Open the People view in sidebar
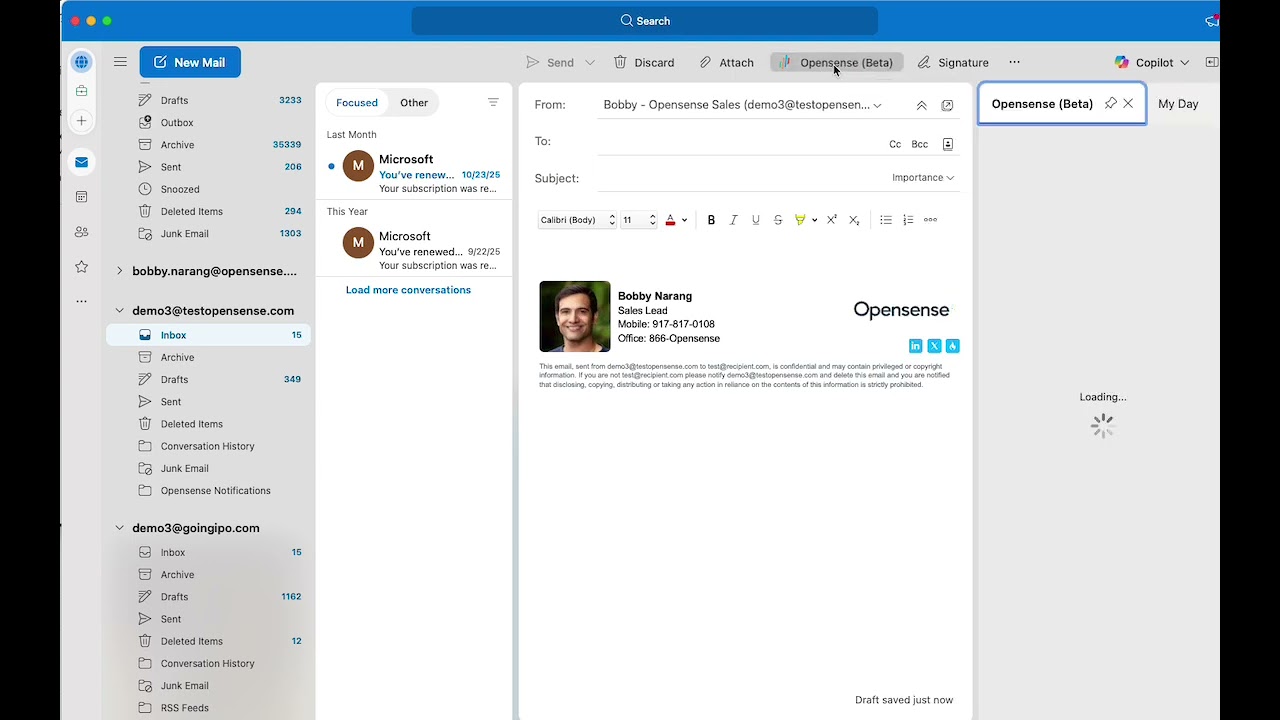Viewport: 1280px width, 720px height. (x=82, y=232)
